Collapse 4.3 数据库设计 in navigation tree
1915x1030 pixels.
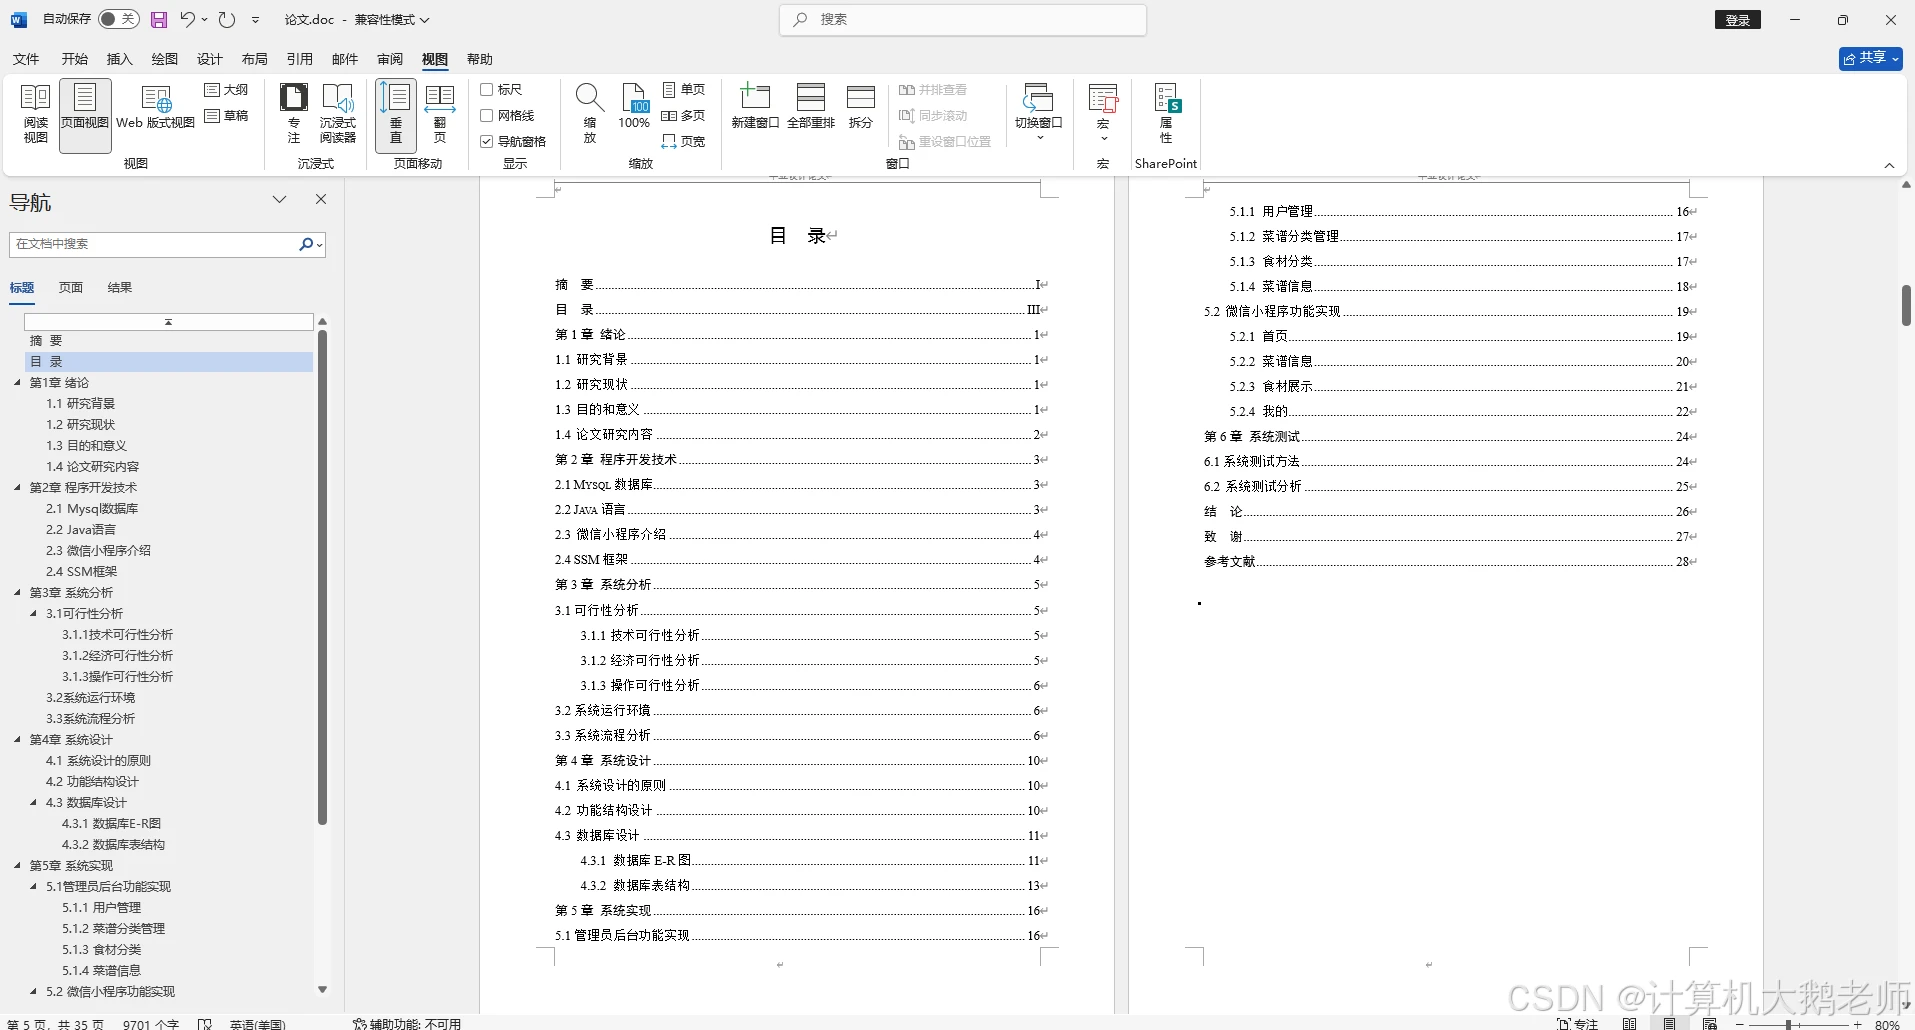[x=34, y=803]
